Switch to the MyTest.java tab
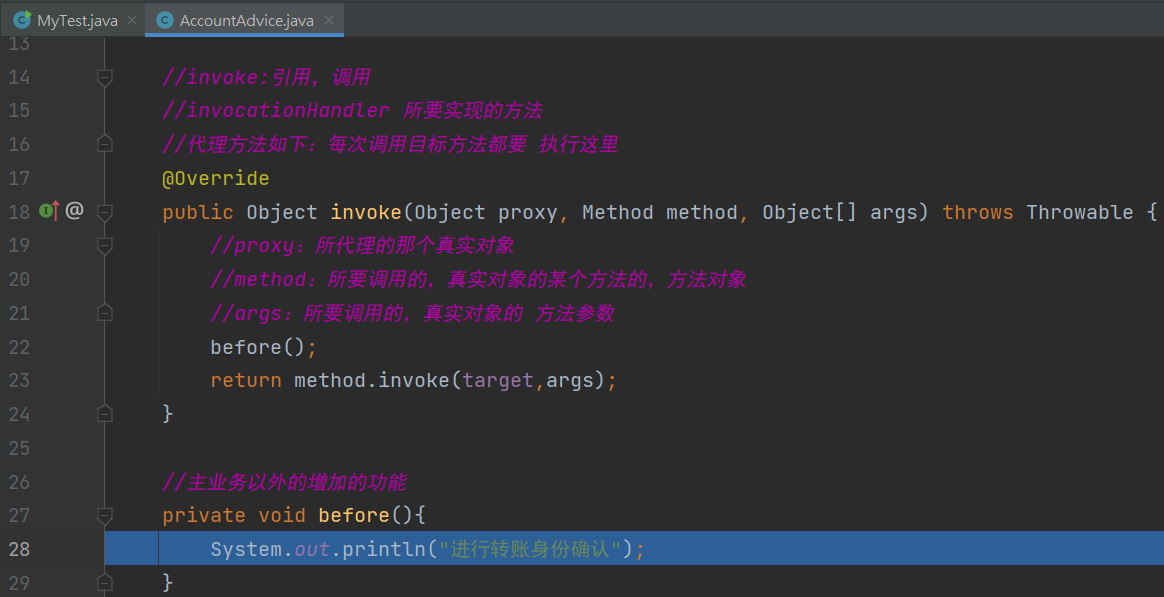The height and width of the screenshot is (597, 1164). click(x=76, y=20)
